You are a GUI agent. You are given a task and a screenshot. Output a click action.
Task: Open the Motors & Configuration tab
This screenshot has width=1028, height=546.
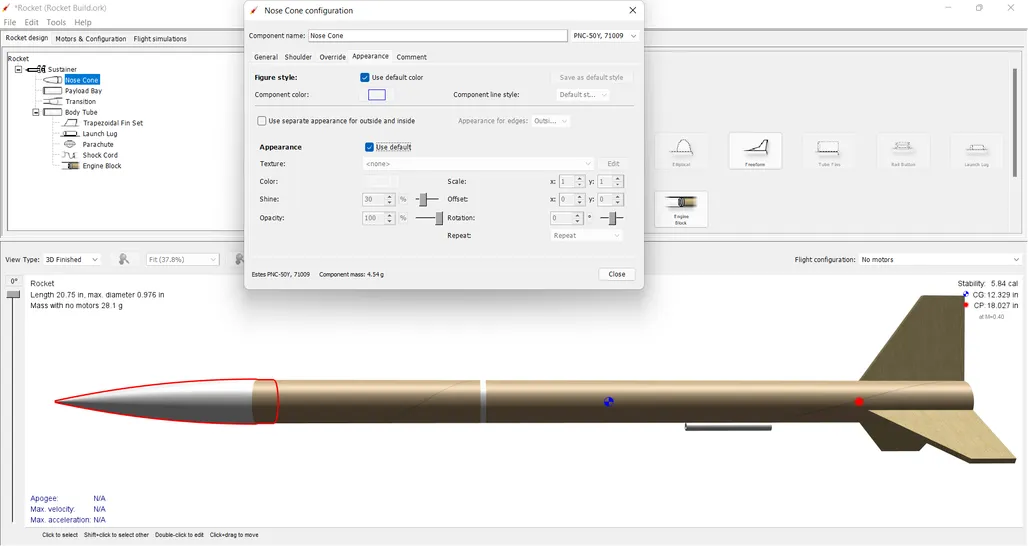tap(91, 39)
